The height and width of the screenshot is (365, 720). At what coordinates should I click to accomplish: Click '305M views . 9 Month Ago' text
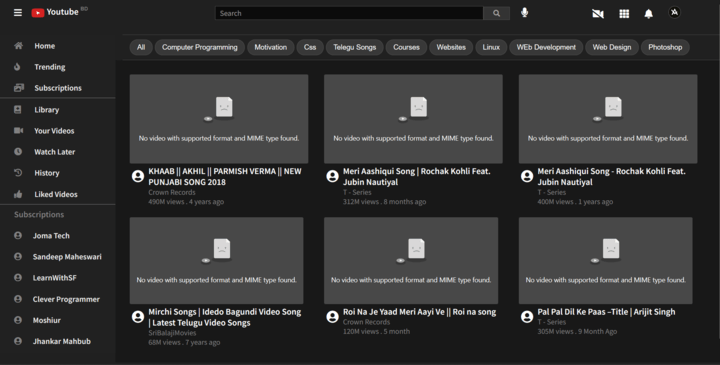577,331
